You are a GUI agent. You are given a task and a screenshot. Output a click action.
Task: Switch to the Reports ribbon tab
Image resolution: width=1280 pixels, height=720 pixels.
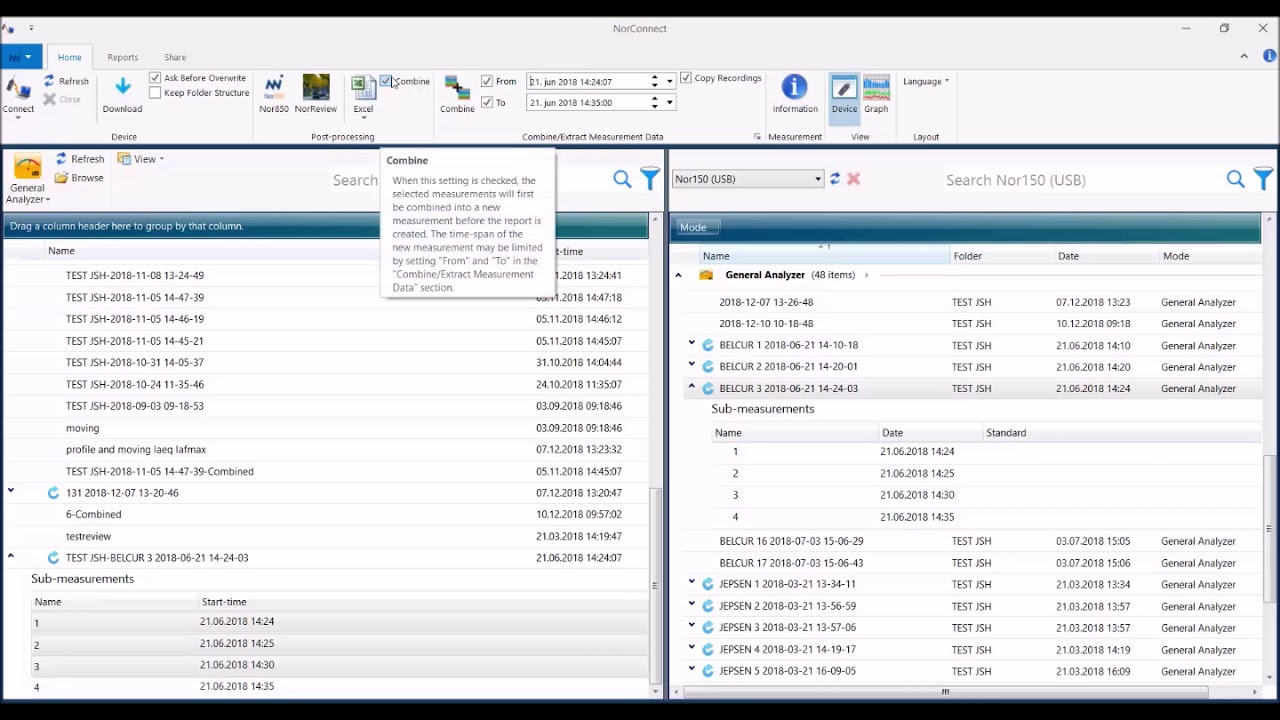pyautogui.click(x=123, y=57)
